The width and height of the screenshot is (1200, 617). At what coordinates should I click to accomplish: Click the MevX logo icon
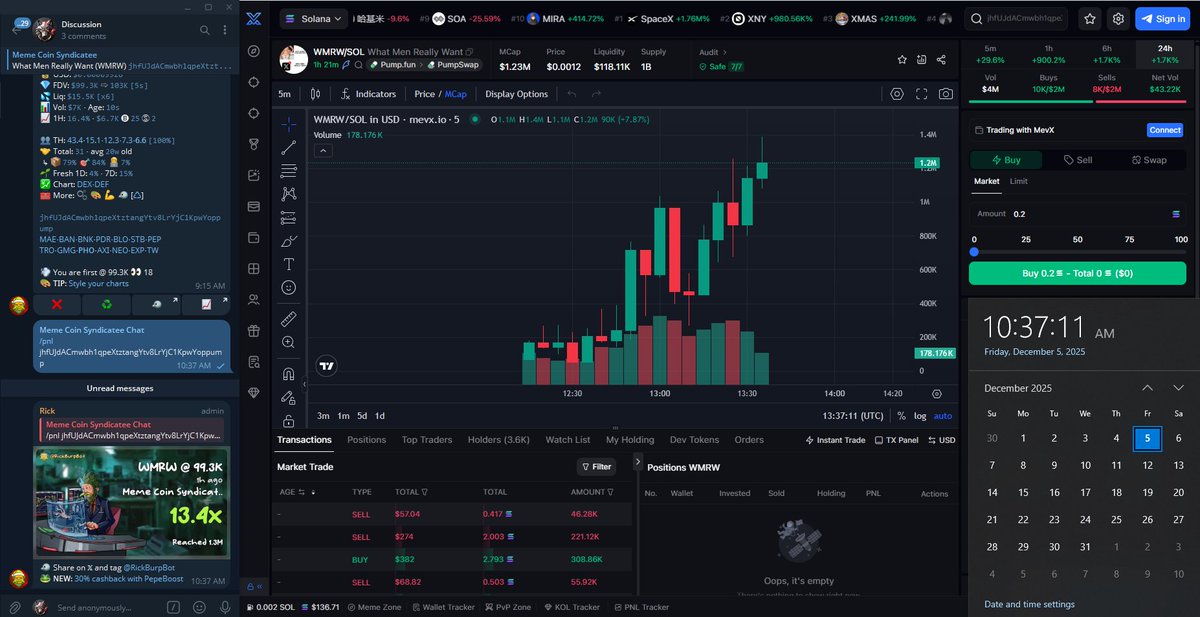pyautogui.click(x=254, y=18)
